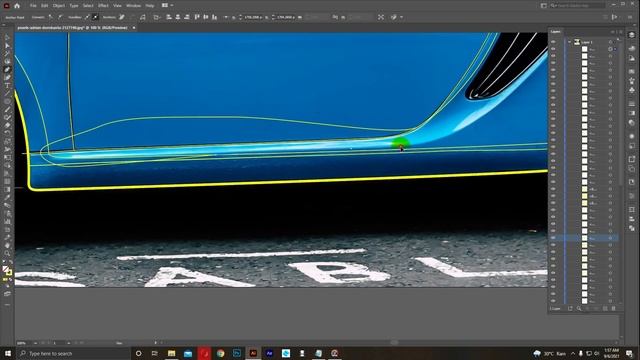Open File Explorer from the taskbar

pyautogui.click(x=171, y=353)
